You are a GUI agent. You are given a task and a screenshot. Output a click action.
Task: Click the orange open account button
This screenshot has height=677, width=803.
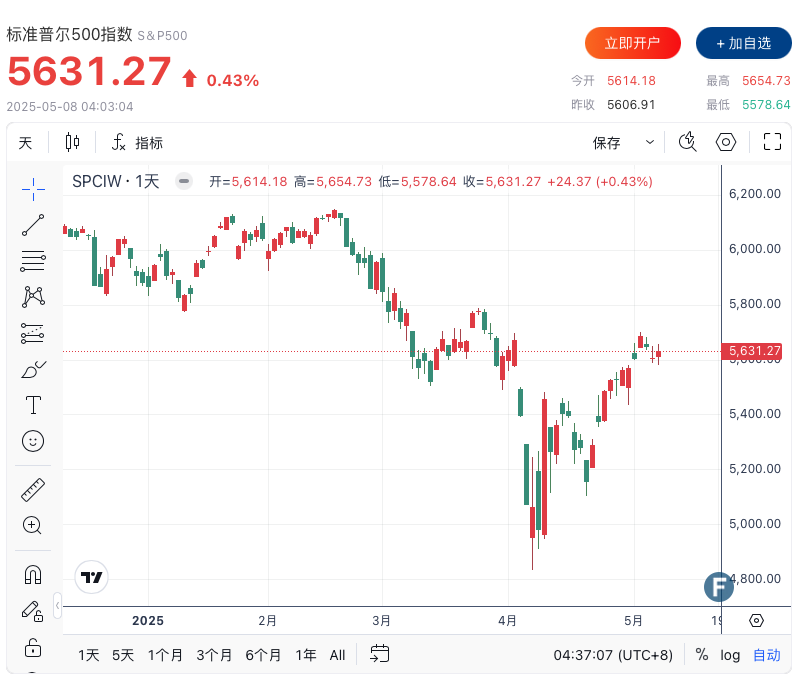632,43
